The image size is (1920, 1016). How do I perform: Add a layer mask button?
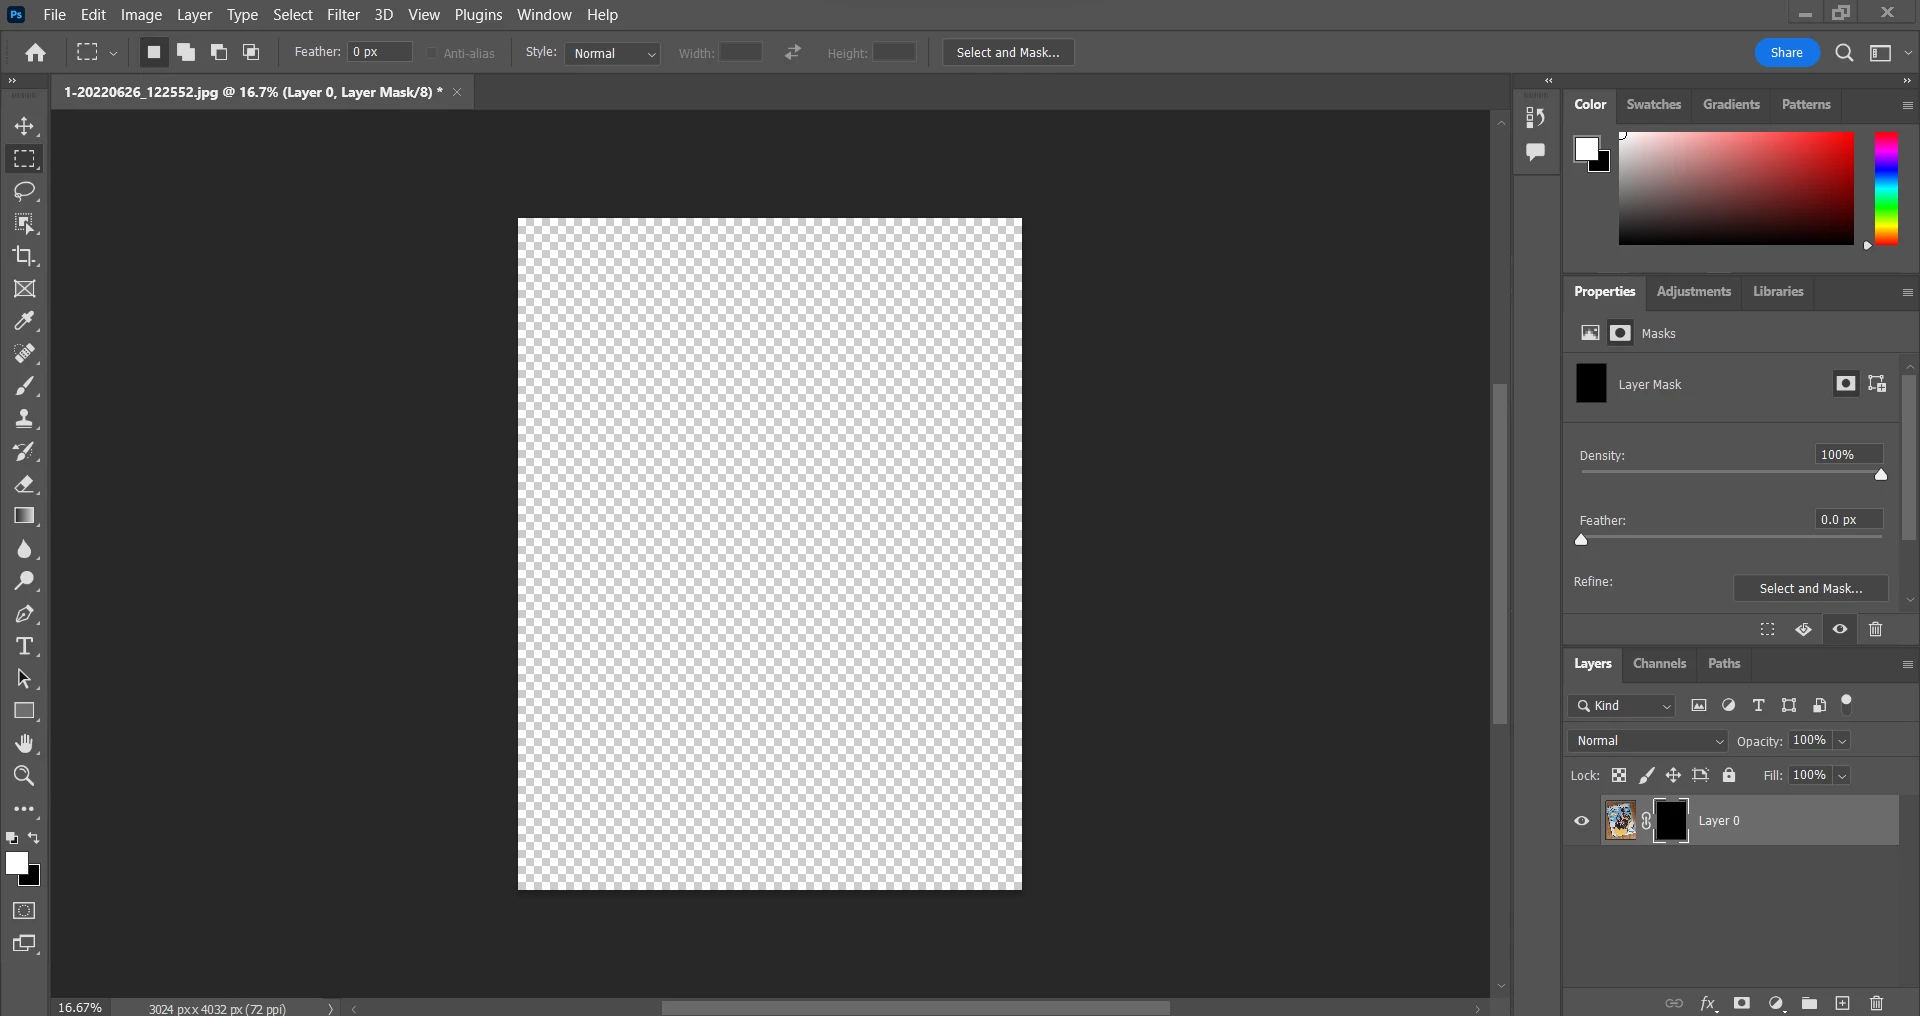(1742, 1003)
